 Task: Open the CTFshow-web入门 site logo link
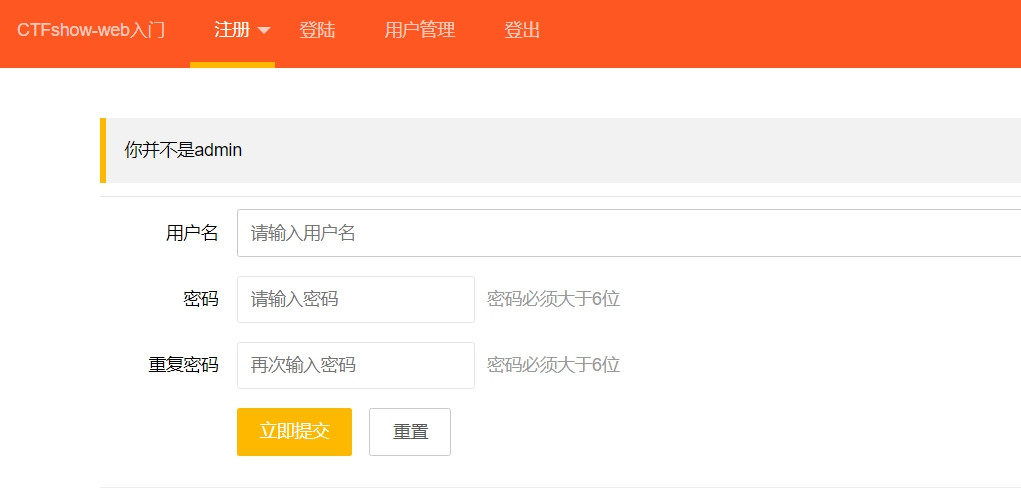tap(91, 31)
